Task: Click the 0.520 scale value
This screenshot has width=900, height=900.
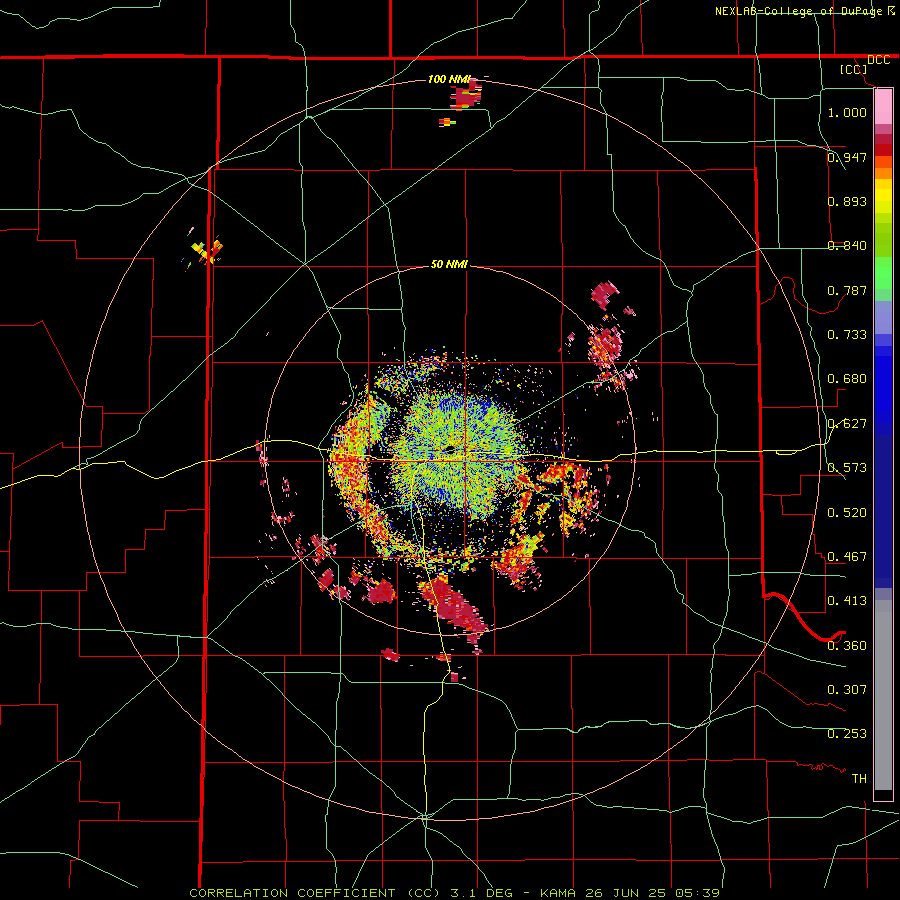Action: click(x=847, y=513)
